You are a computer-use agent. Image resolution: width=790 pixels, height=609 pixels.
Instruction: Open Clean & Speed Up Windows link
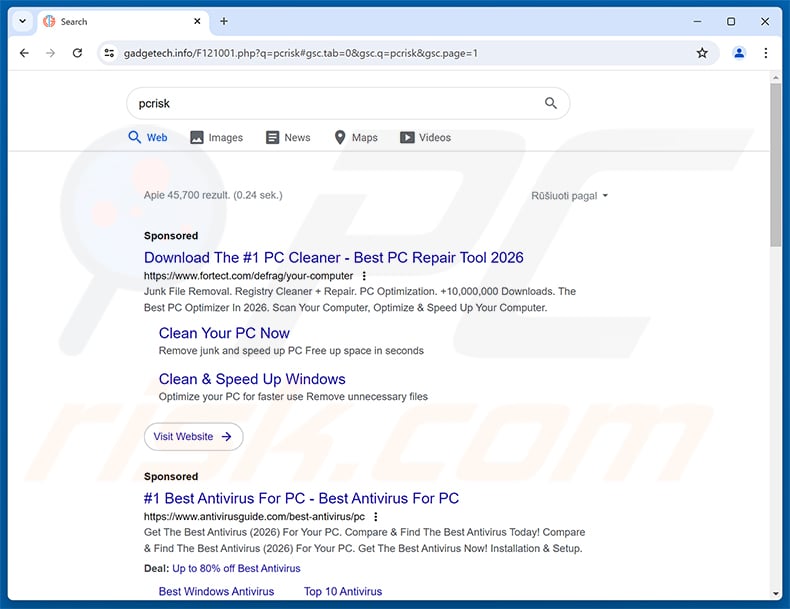(252, 379)
